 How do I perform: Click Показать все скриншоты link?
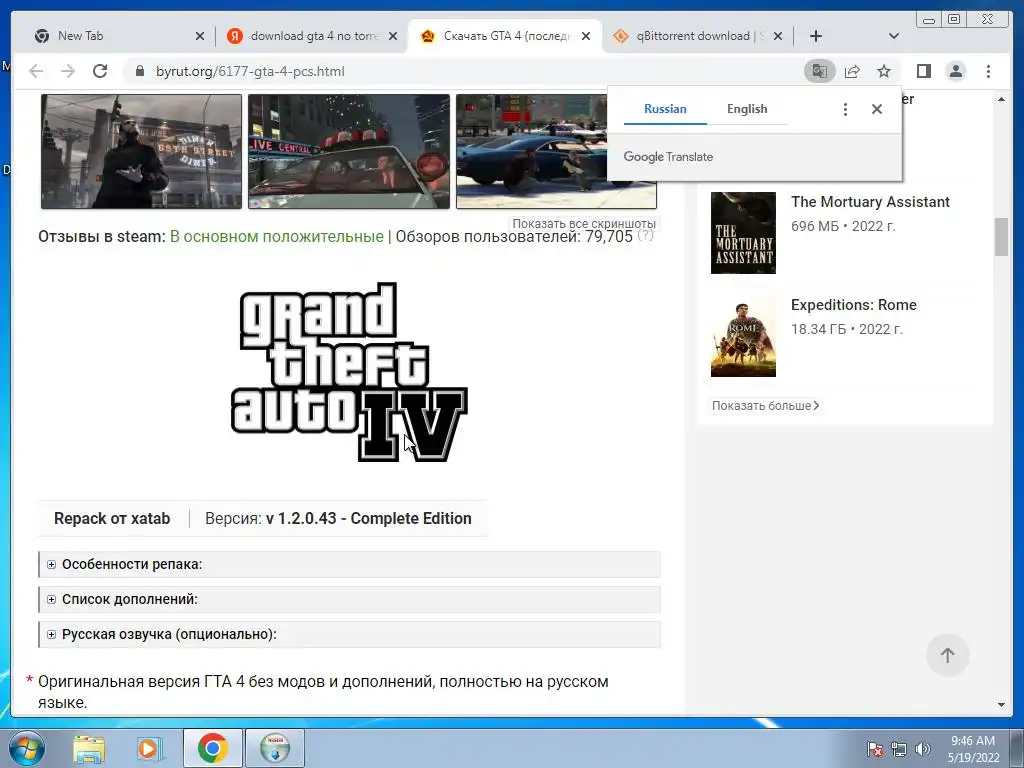[x=584, y=223]
